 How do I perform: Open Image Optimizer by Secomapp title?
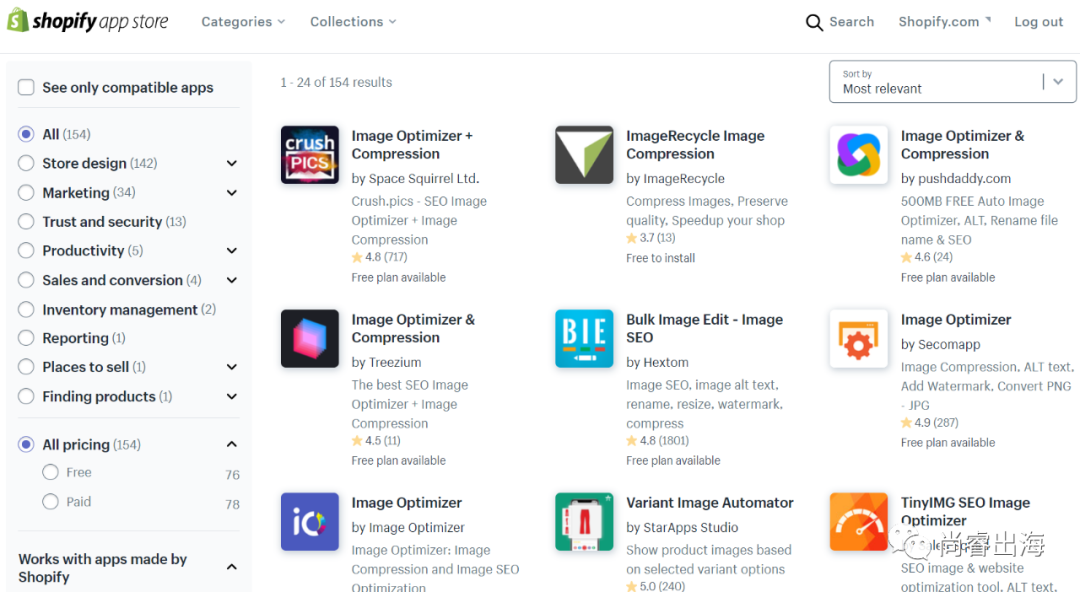click(956, 320)
